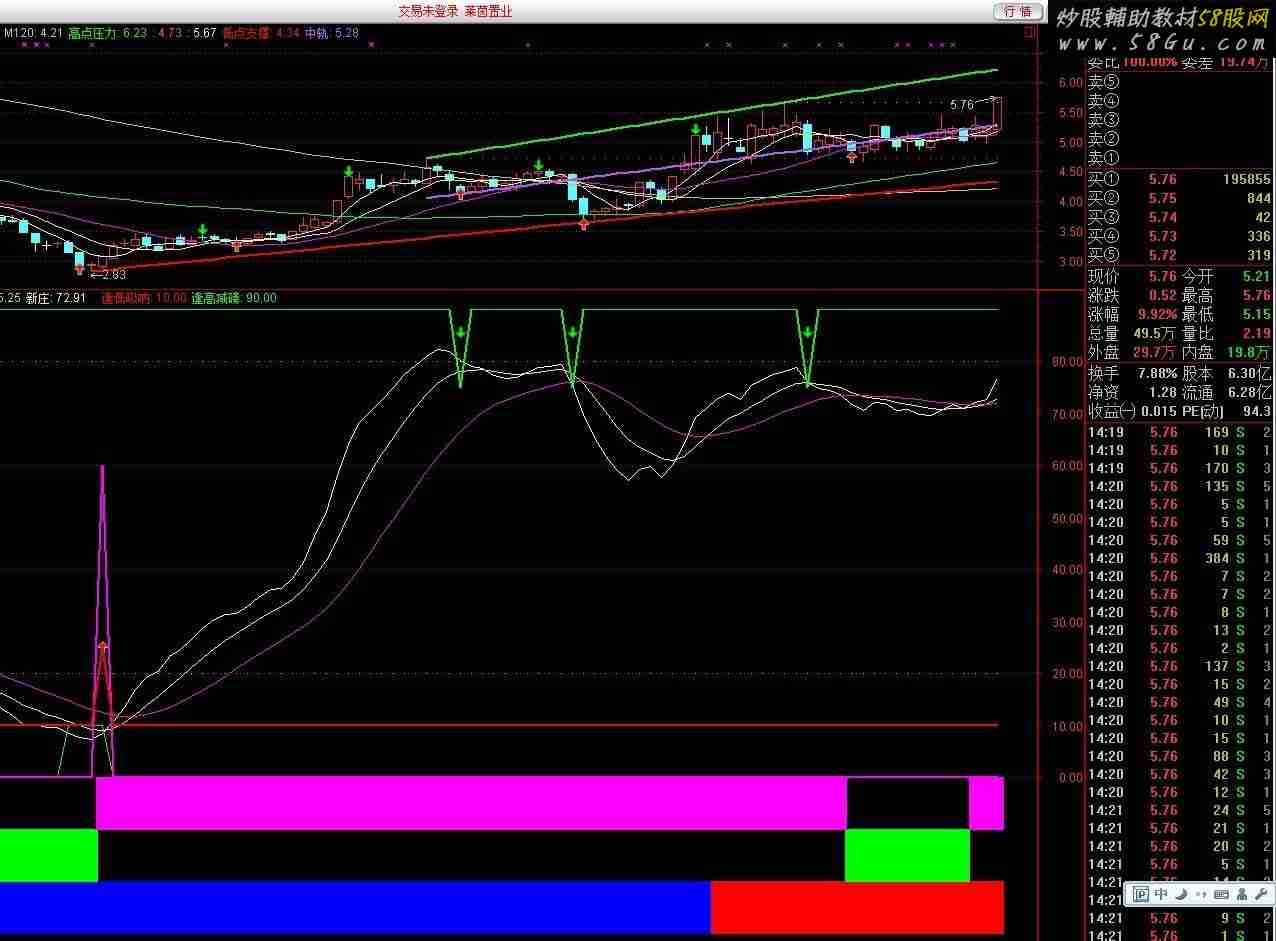Toggle IME punctuation mode icon
This screenshot has height=941, width=1276.
pyautogui.click(x=1201, y=894)
